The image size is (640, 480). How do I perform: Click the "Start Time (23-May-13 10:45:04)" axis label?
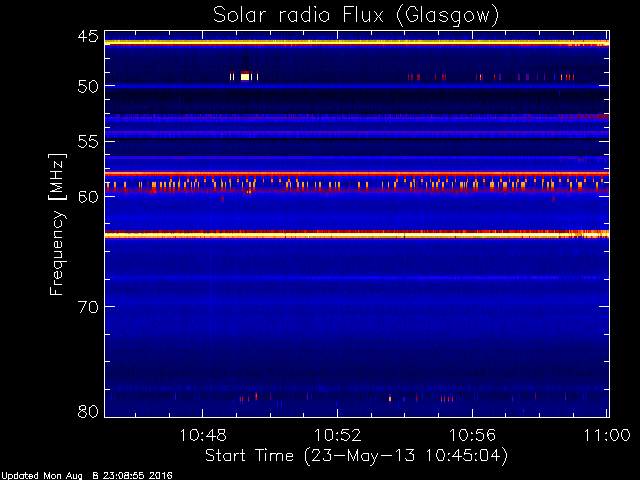click(356, 455)
